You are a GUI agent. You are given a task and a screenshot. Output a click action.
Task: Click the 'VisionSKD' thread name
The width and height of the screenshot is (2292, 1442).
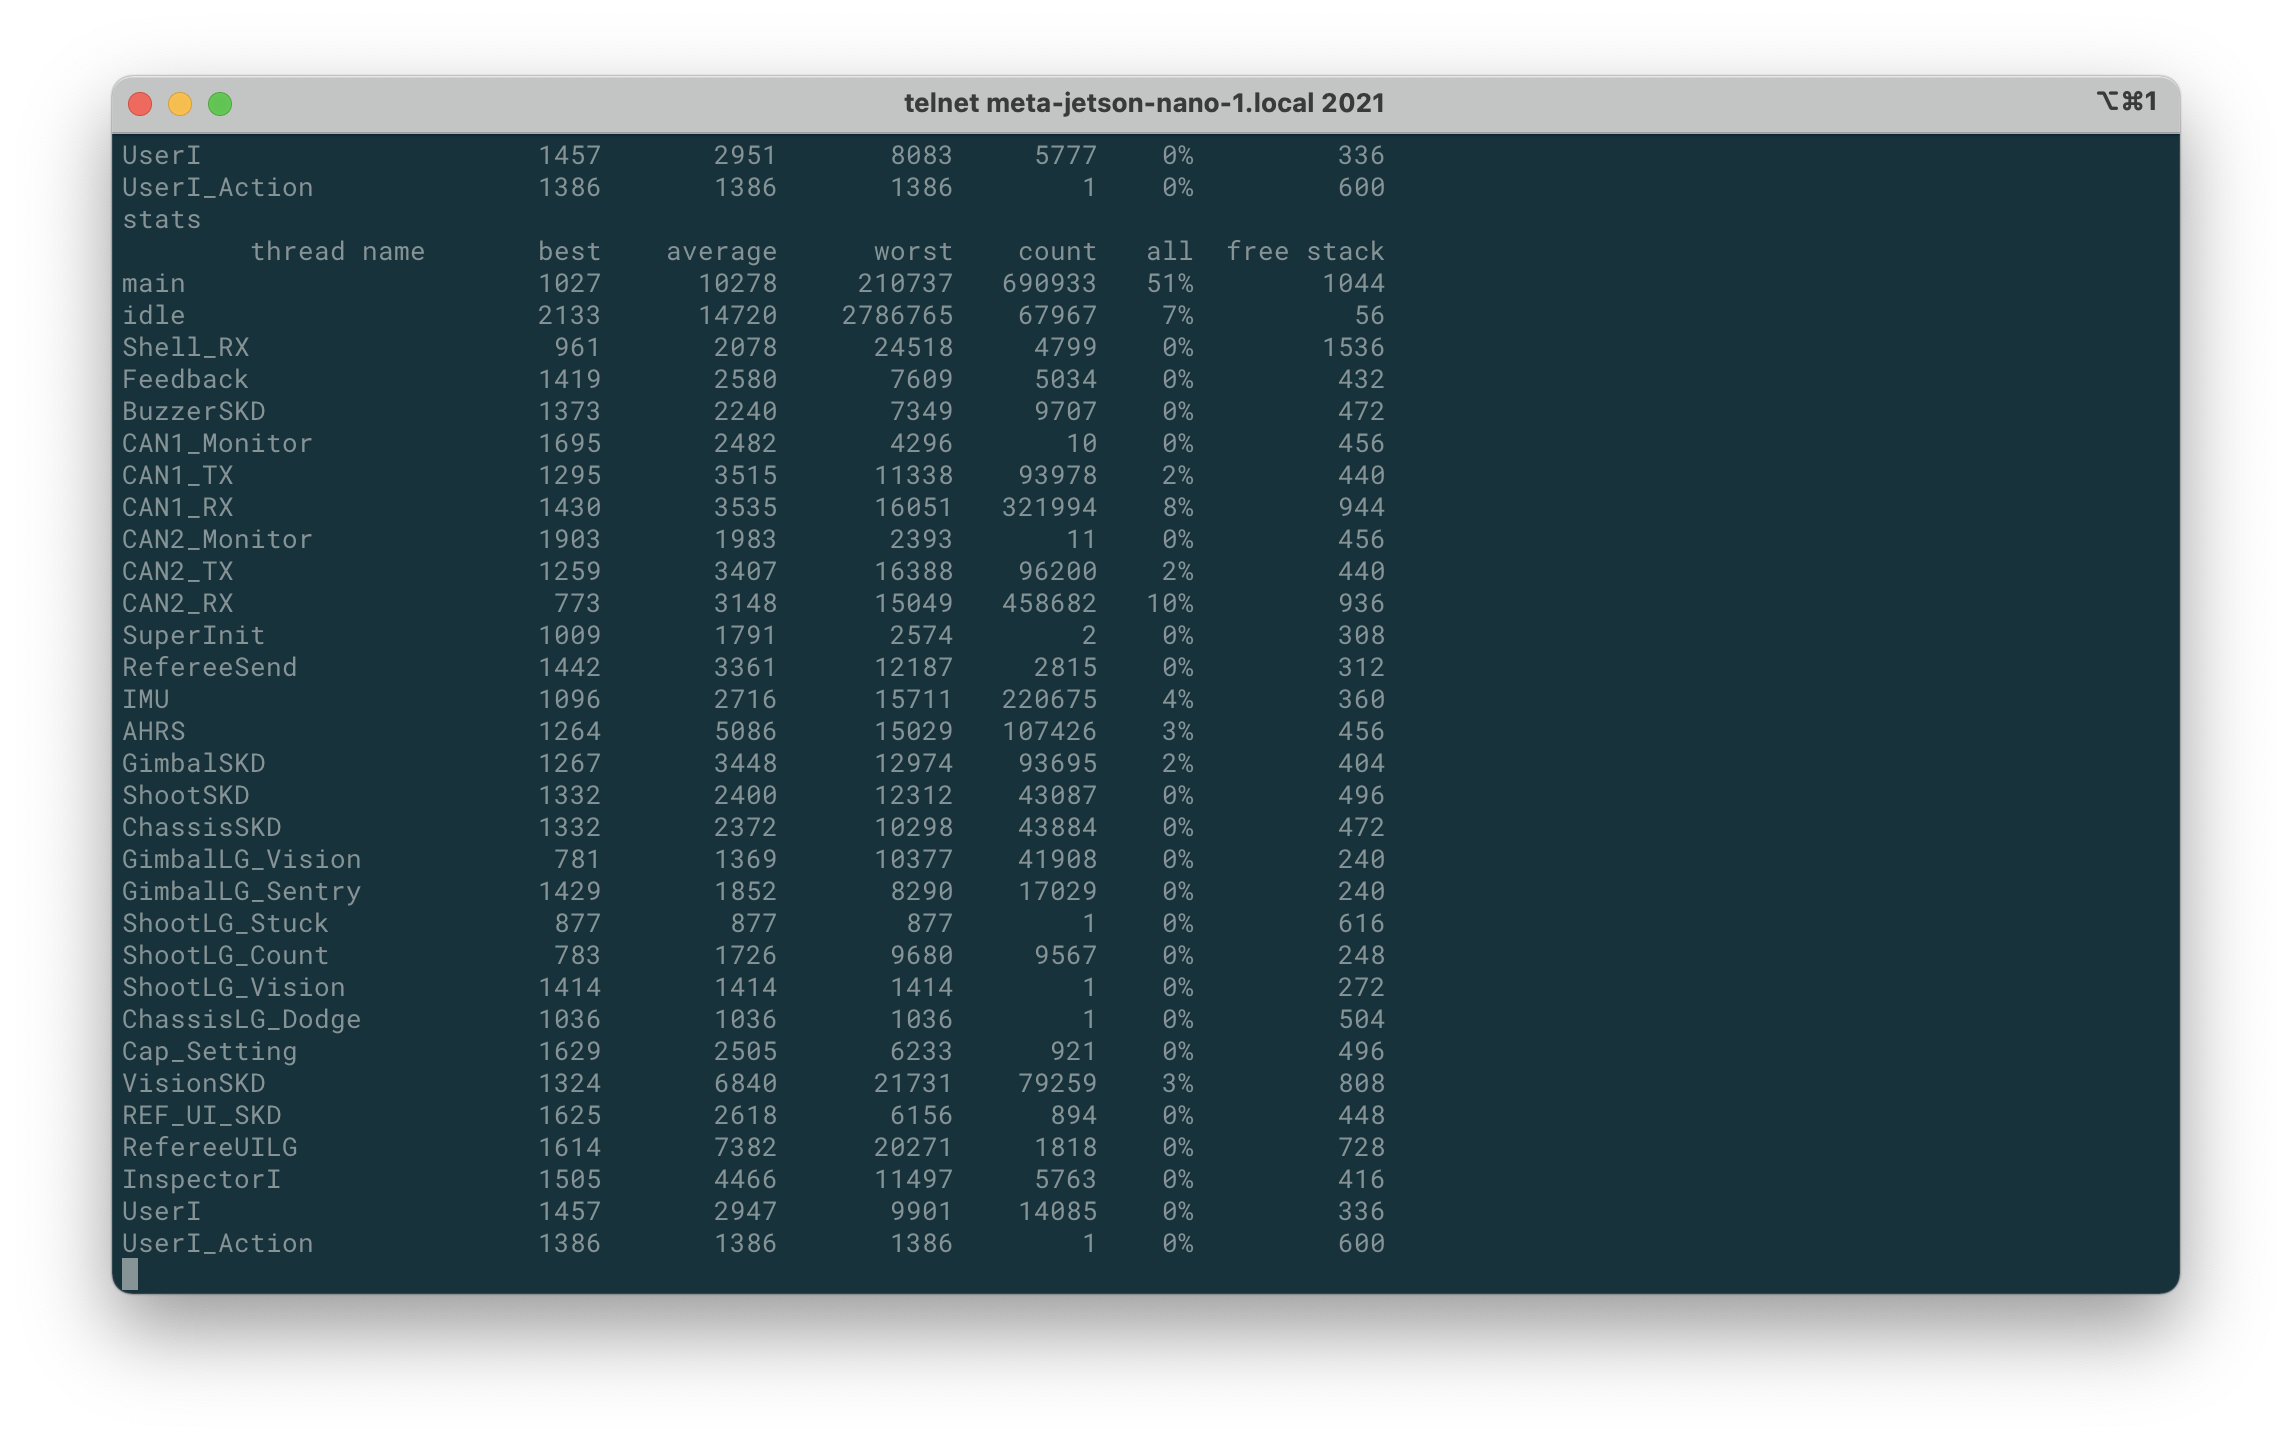point(194,1083)
